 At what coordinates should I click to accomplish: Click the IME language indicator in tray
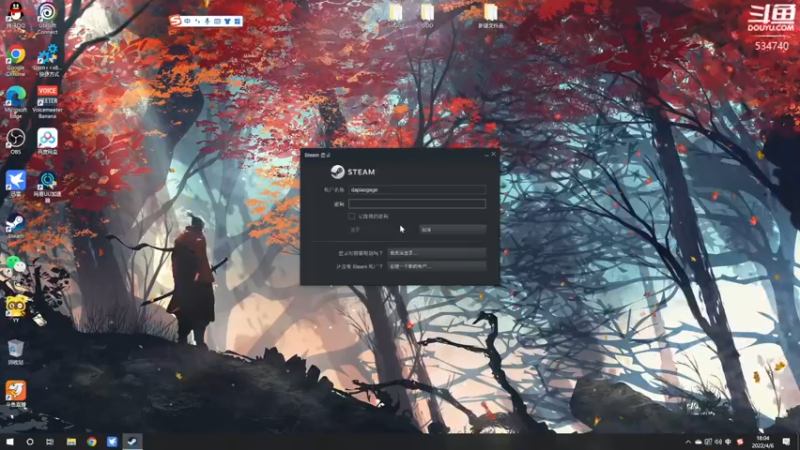pos(729,442)
